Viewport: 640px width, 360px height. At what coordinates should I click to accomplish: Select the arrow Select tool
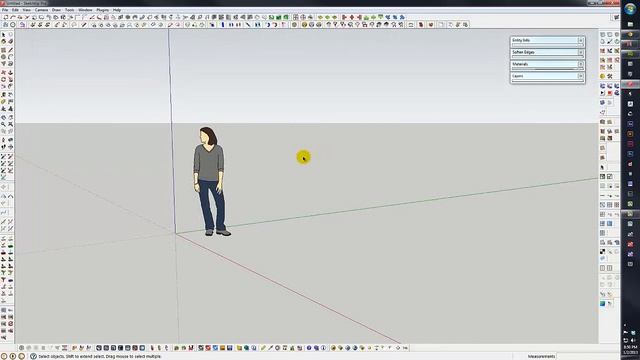pos(4,35)
